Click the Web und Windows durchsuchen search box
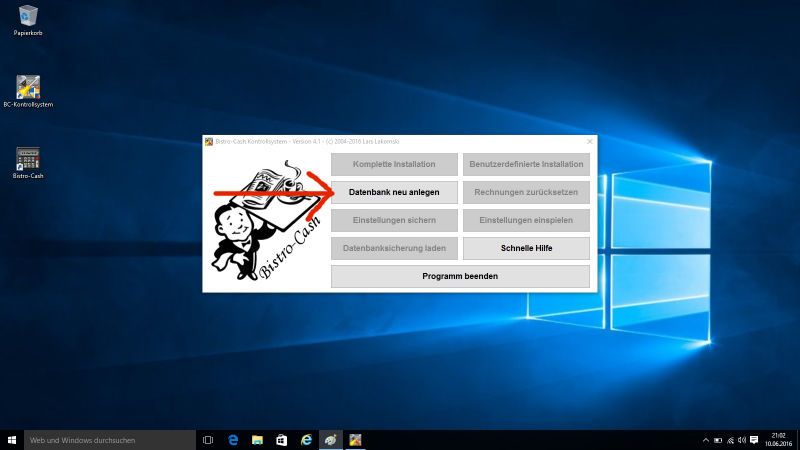Screen dimensions: 800x450 point(110,440)
